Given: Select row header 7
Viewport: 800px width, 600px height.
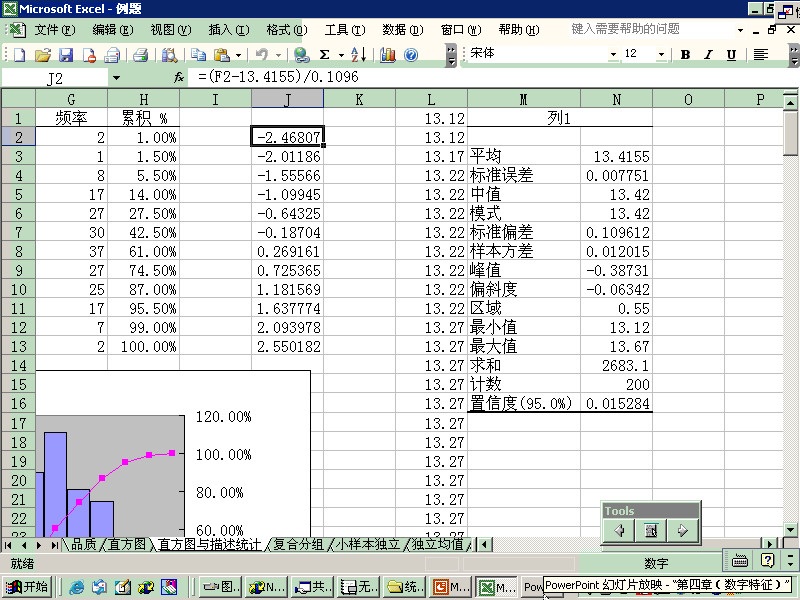Looking at the screenshot, I should (x=18, y=233).
